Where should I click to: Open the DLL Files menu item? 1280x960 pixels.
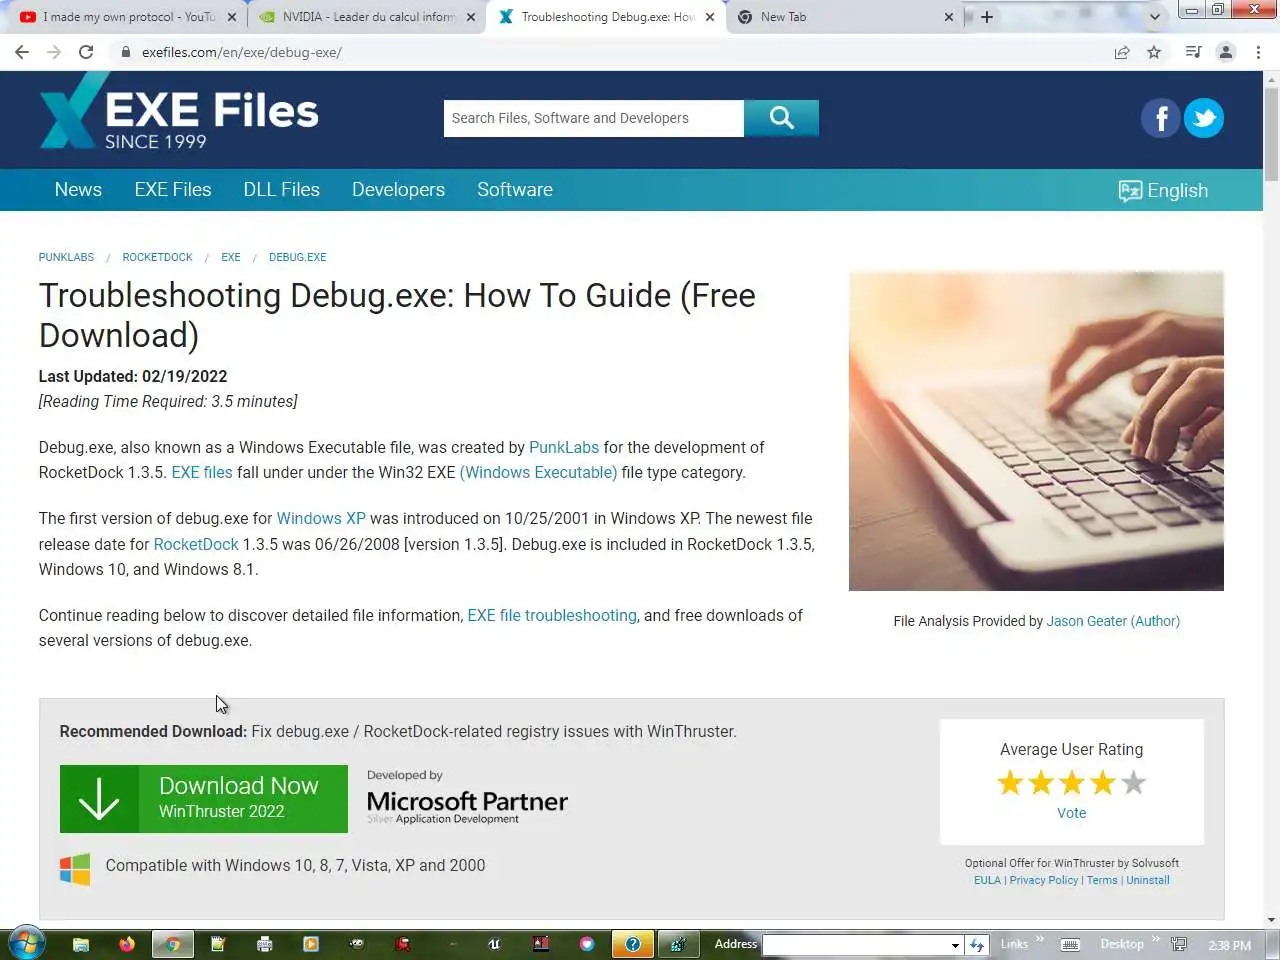282,190
